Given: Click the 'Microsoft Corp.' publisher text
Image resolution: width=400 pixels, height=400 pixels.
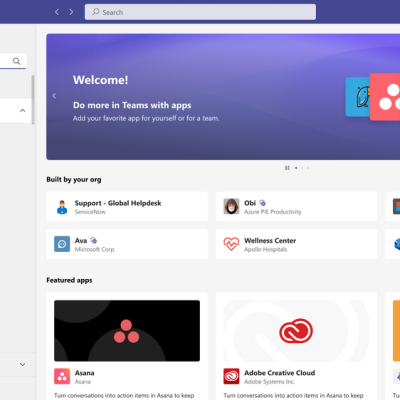Looking at the screenshot, I should coord(95,249).
